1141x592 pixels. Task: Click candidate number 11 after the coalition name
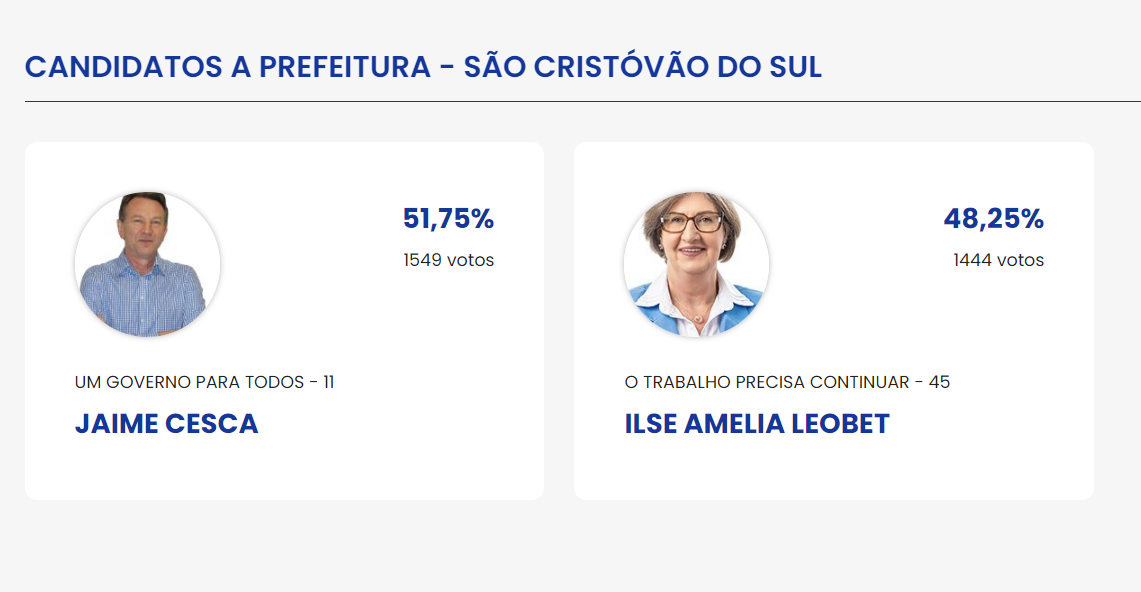[328, 382]
